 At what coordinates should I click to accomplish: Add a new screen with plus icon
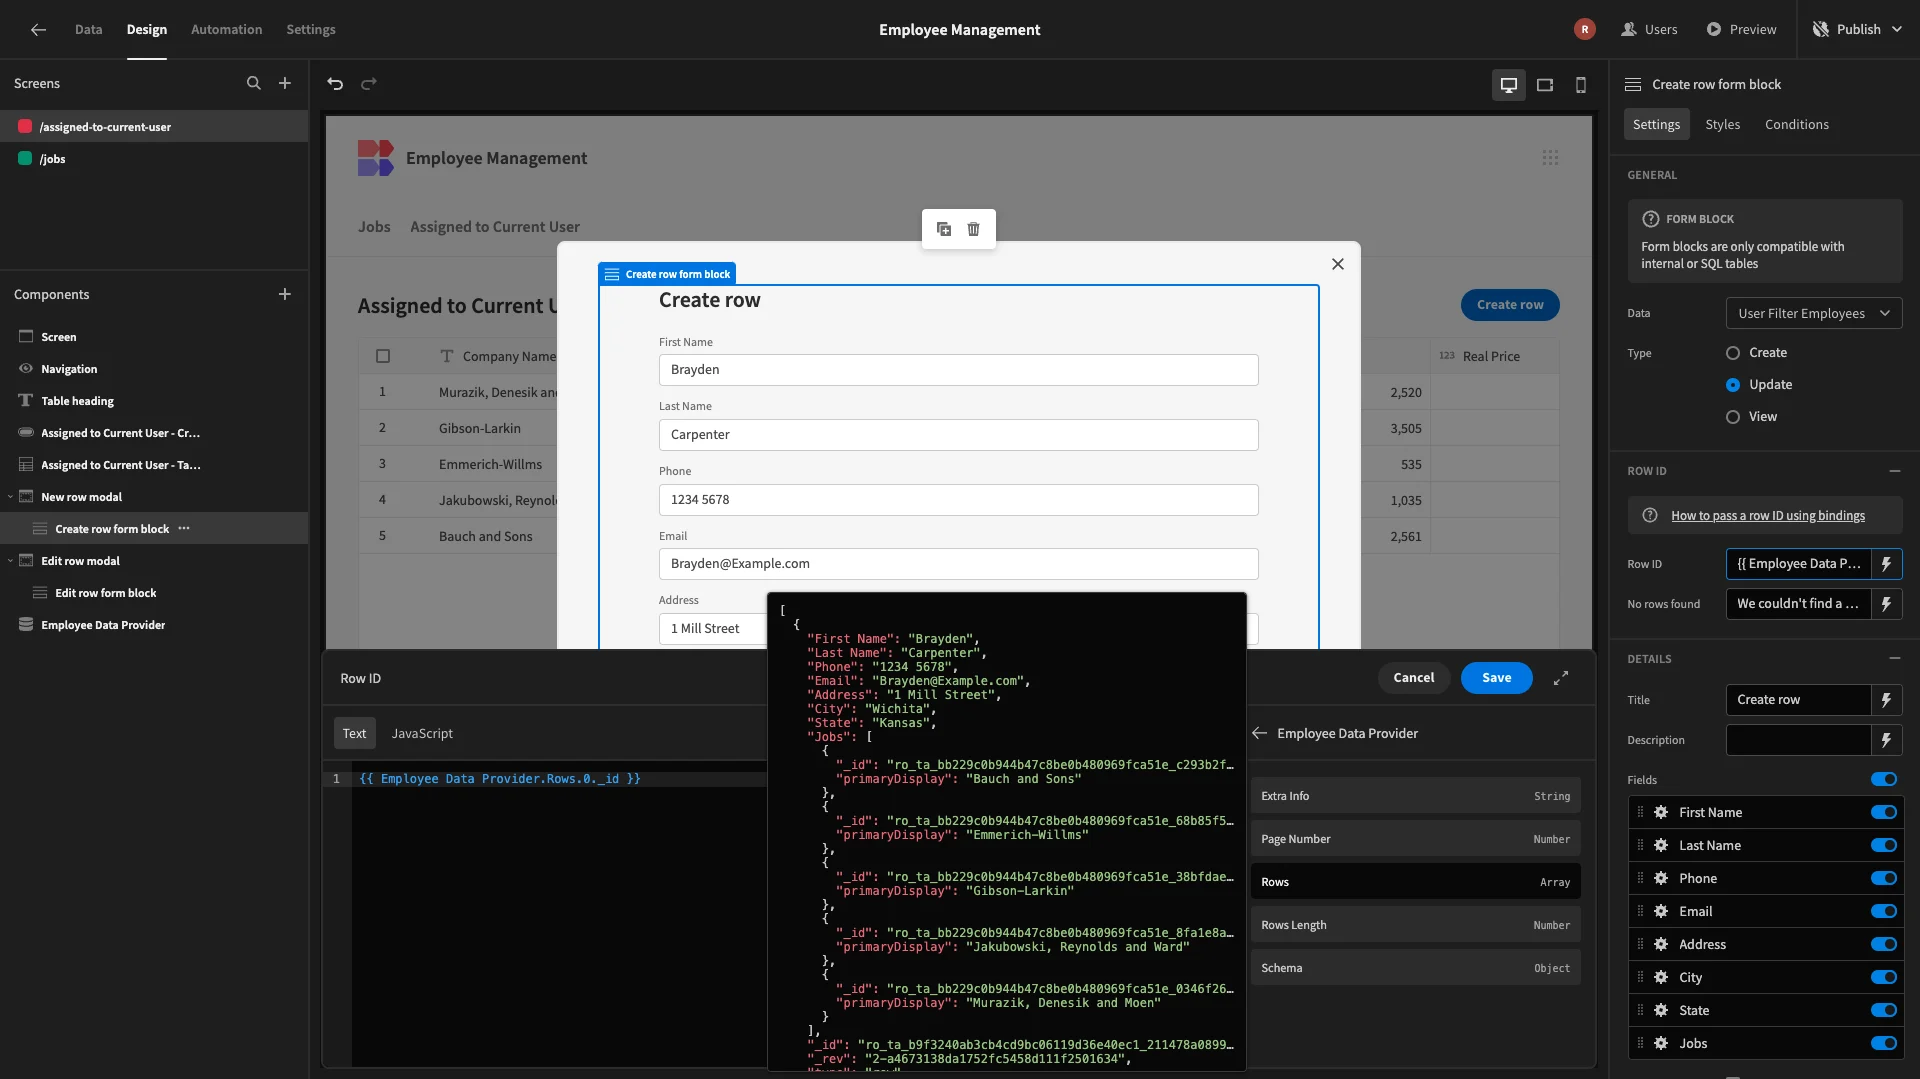(x=285, y=84)
